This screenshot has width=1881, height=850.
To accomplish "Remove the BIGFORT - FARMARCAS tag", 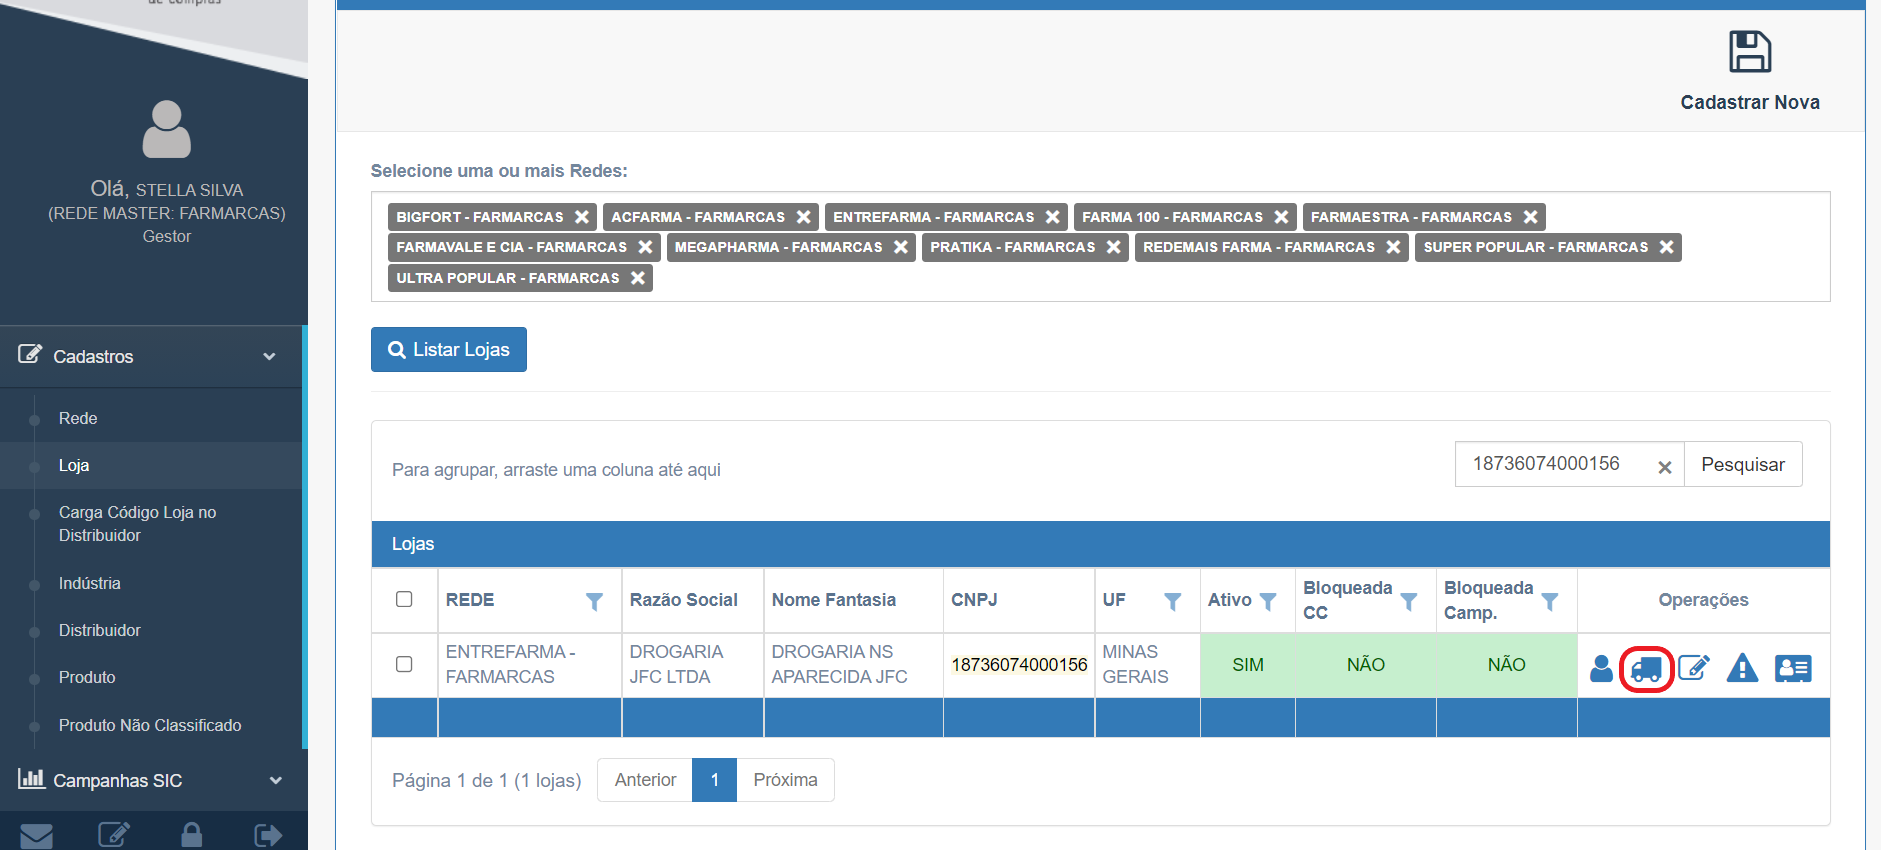I will coord(582,217).
